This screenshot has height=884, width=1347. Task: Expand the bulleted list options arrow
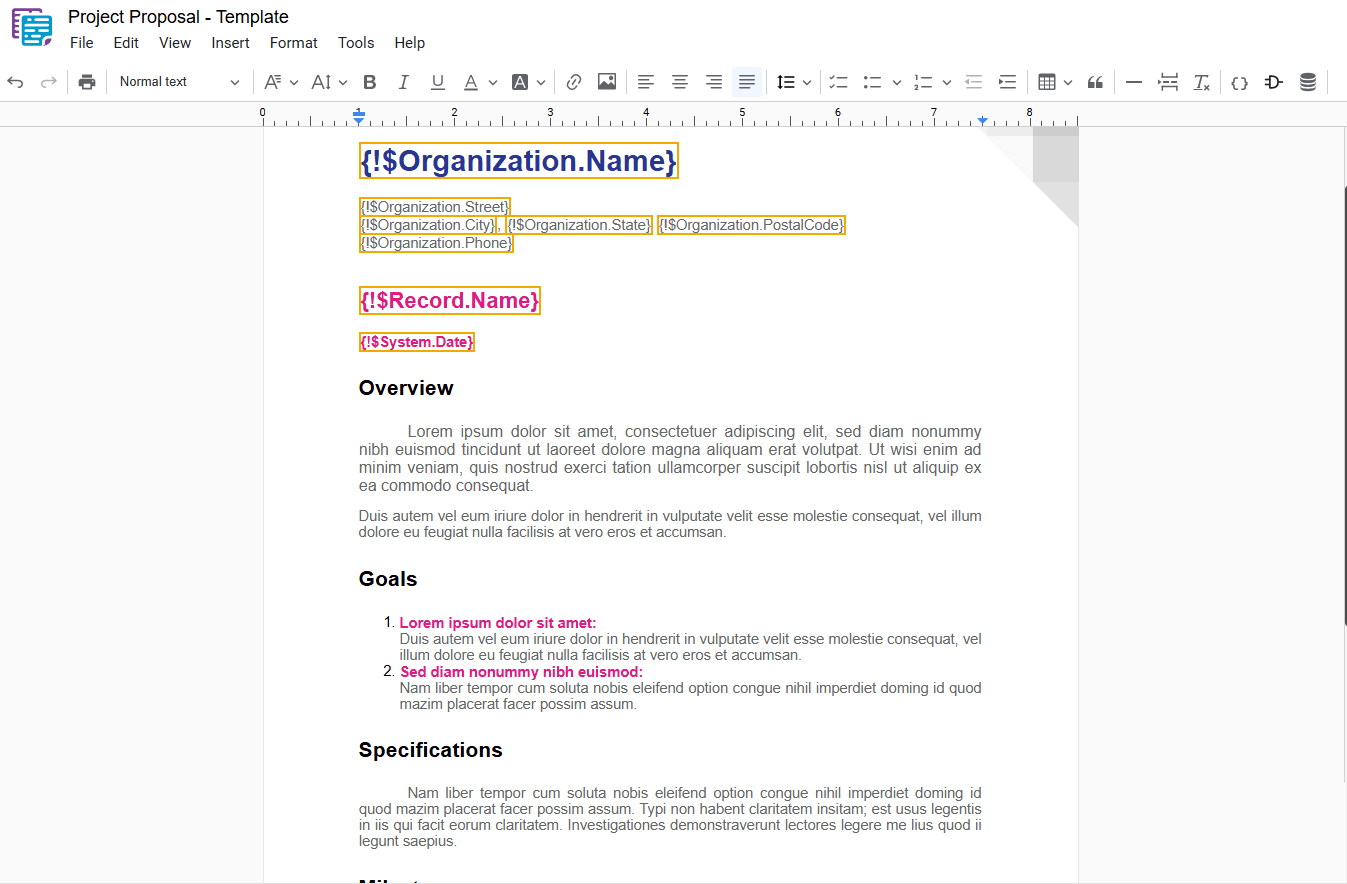[897, 82]
